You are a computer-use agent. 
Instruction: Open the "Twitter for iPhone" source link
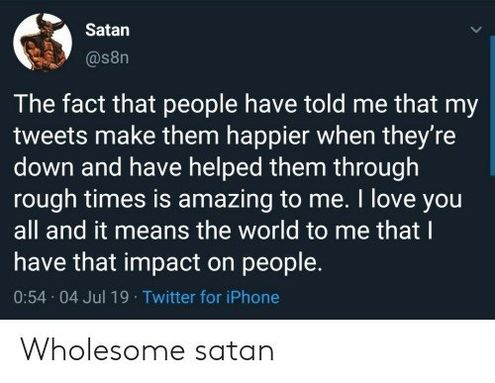211,297
